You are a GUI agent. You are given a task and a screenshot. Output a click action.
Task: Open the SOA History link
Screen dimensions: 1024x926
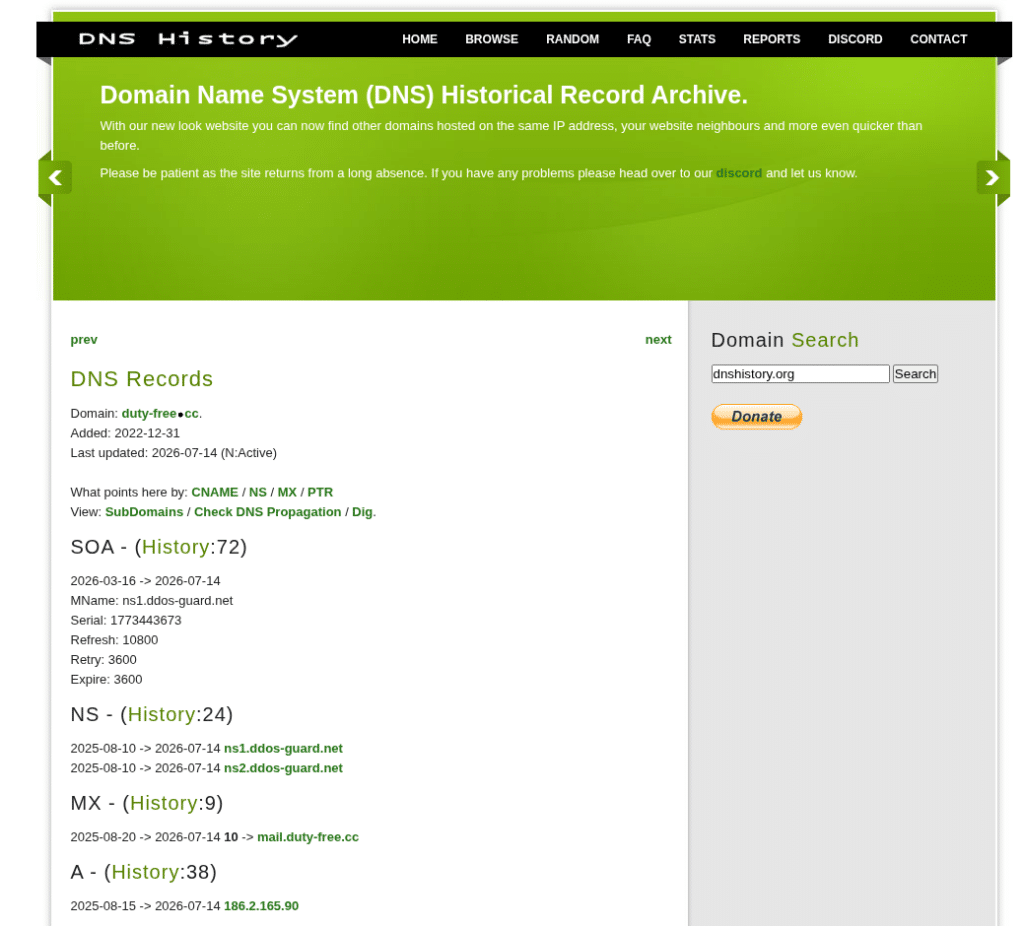[176, 547]
